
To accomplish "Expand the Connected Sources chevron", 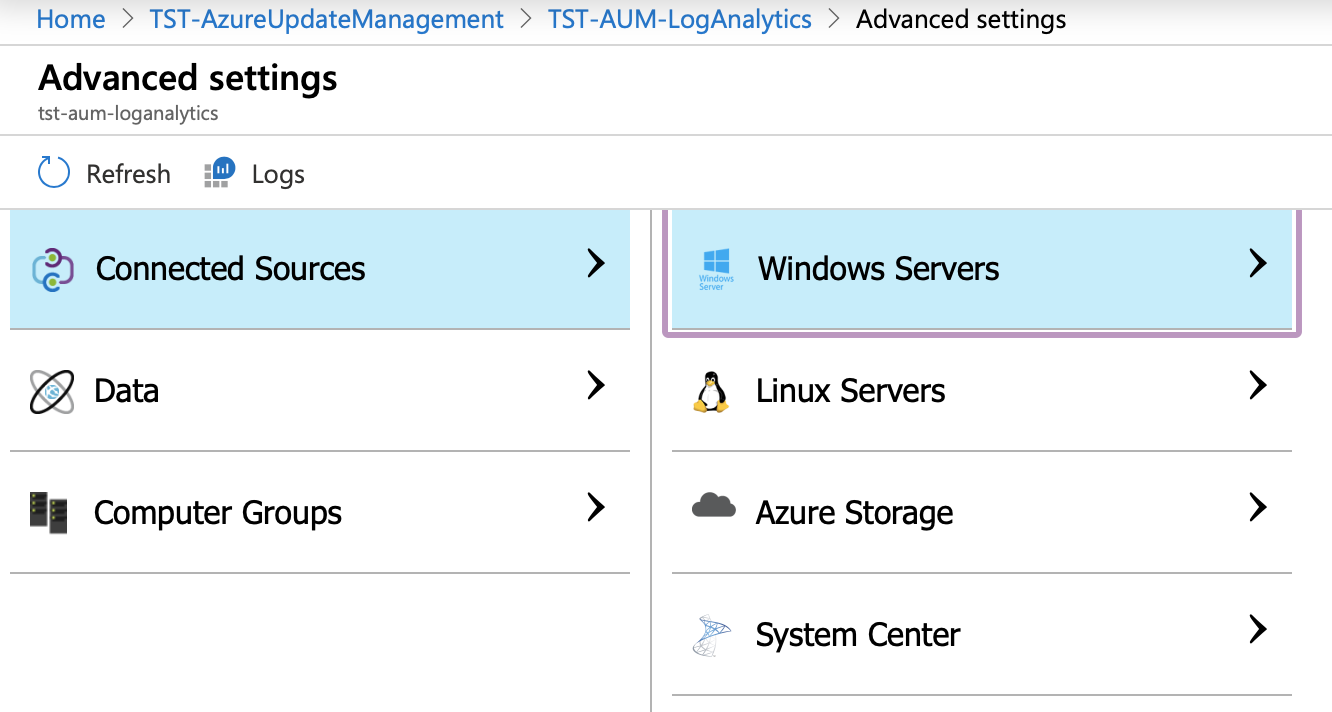I will tap(596, 263).
